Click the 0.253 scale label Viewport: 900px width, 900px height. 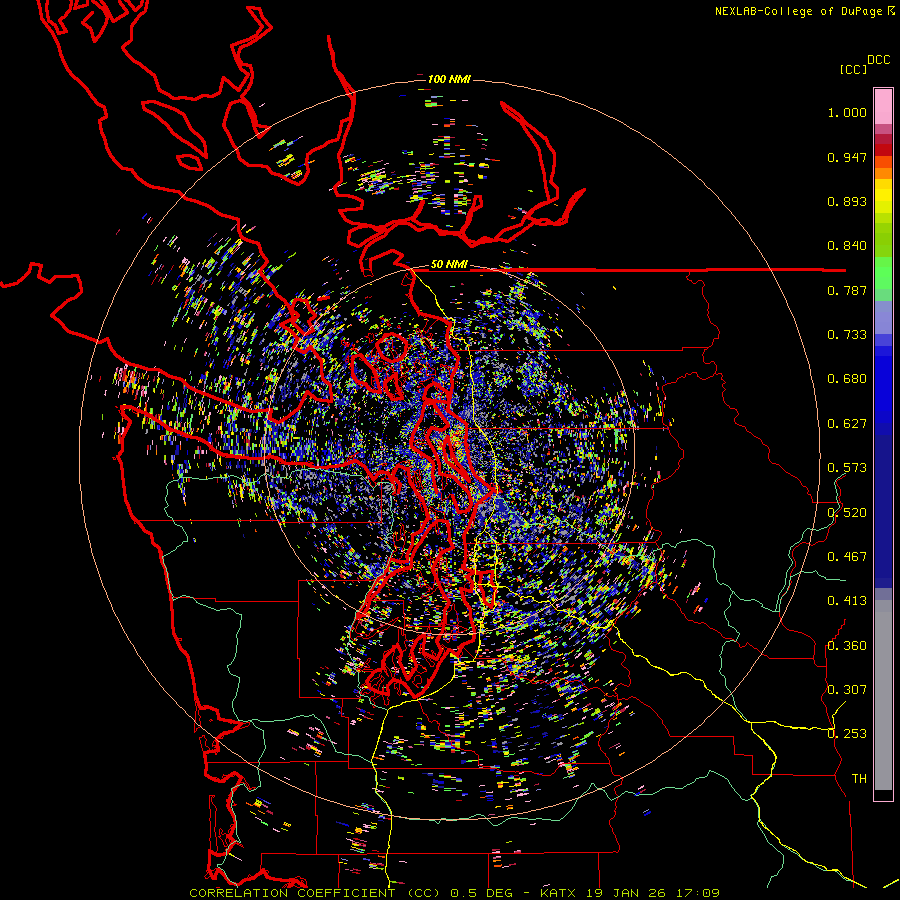847,734
